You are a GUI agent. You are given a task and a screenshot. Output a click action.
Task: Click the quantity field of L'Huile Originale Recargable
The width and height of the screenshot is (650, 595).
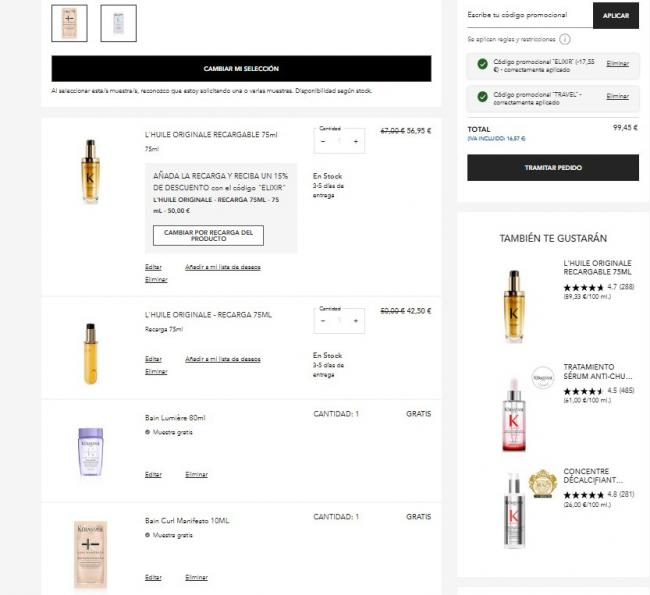[340, 141]
